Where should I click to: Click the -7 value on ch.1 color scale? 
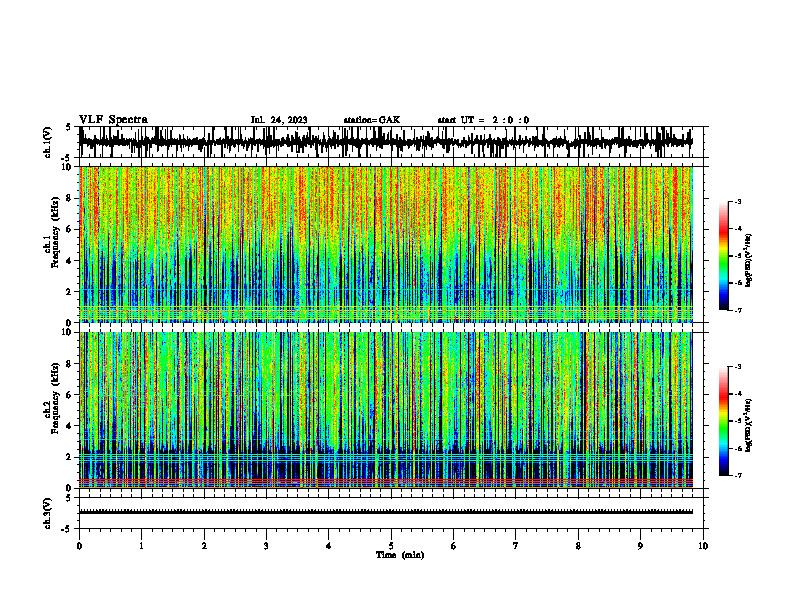pyautogui.click(x=737, y=310)
